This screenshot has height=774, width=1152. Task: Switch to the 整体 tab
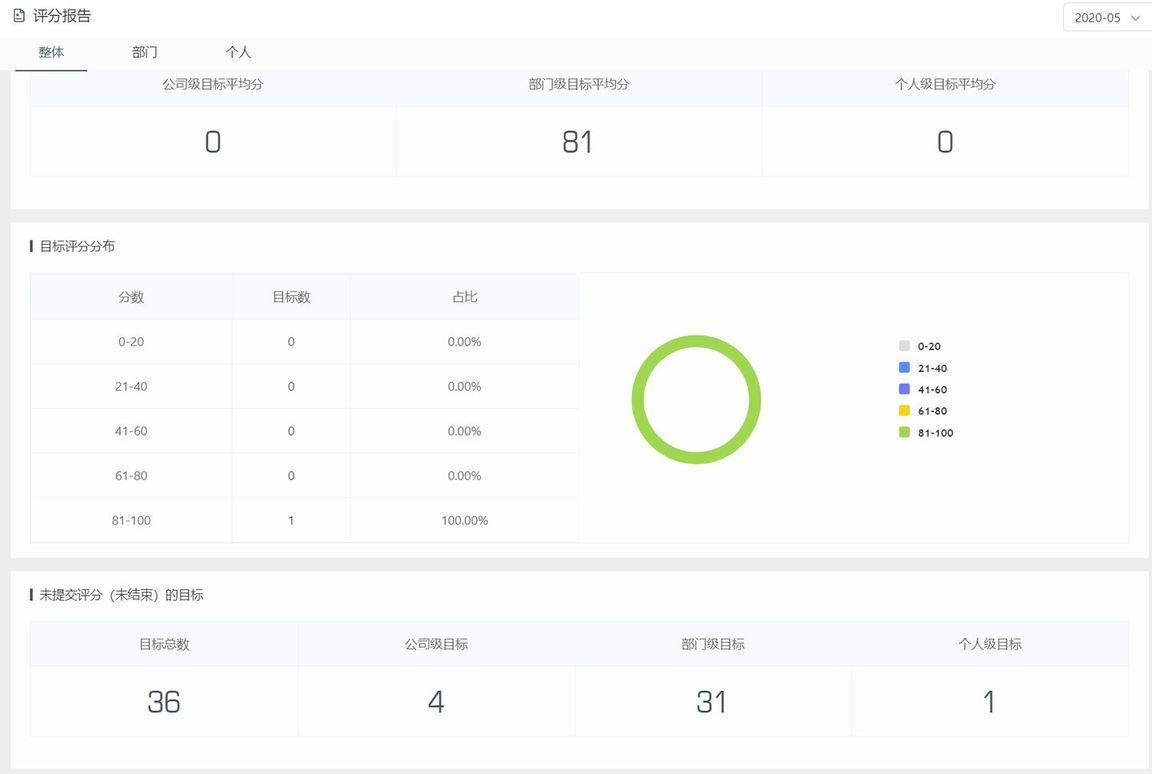click(51, 52)
